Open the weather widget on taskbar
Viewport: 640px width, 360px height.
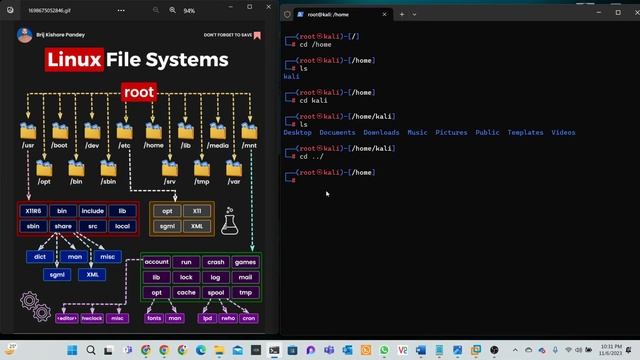click(11, 350)
